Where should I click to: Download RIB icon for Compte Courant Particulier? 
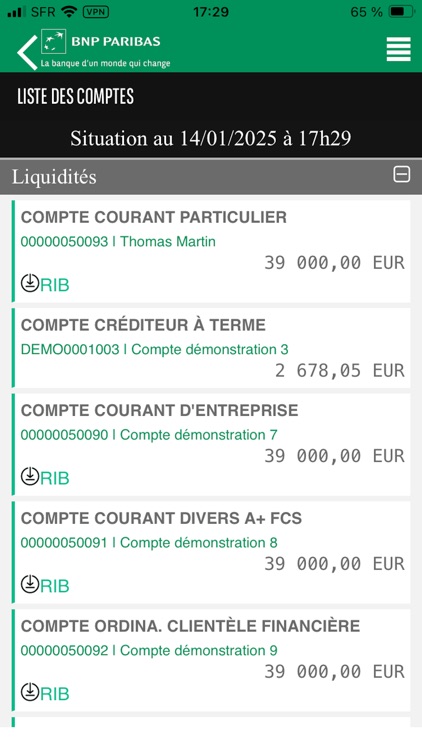point(30,284)
